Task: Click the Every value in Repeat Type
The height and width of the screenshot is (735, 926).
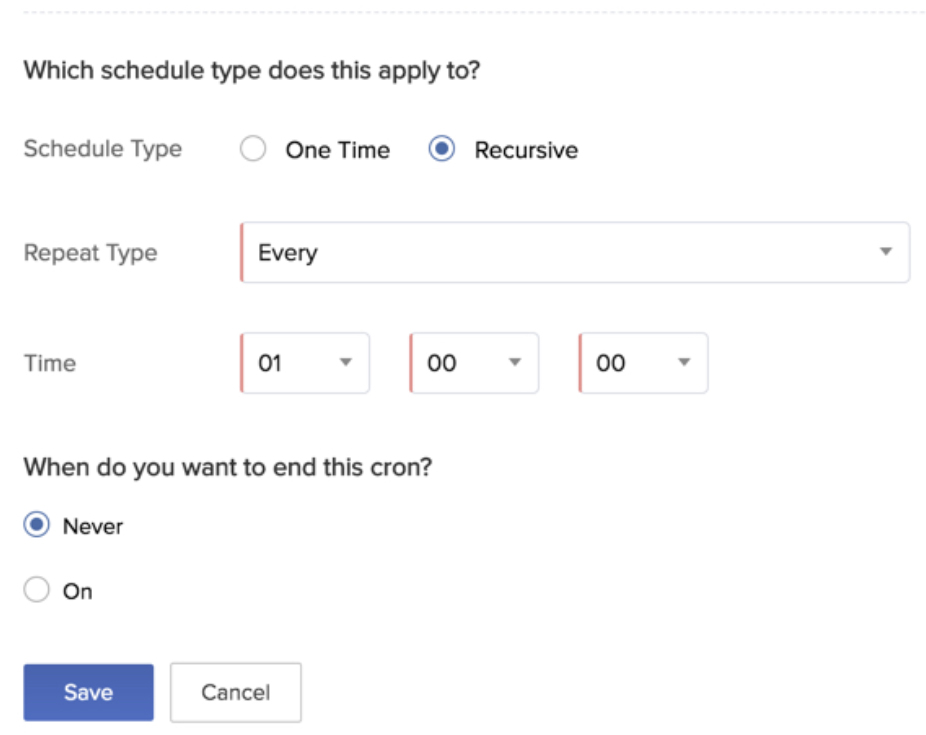Action: (x=288, y=252)
